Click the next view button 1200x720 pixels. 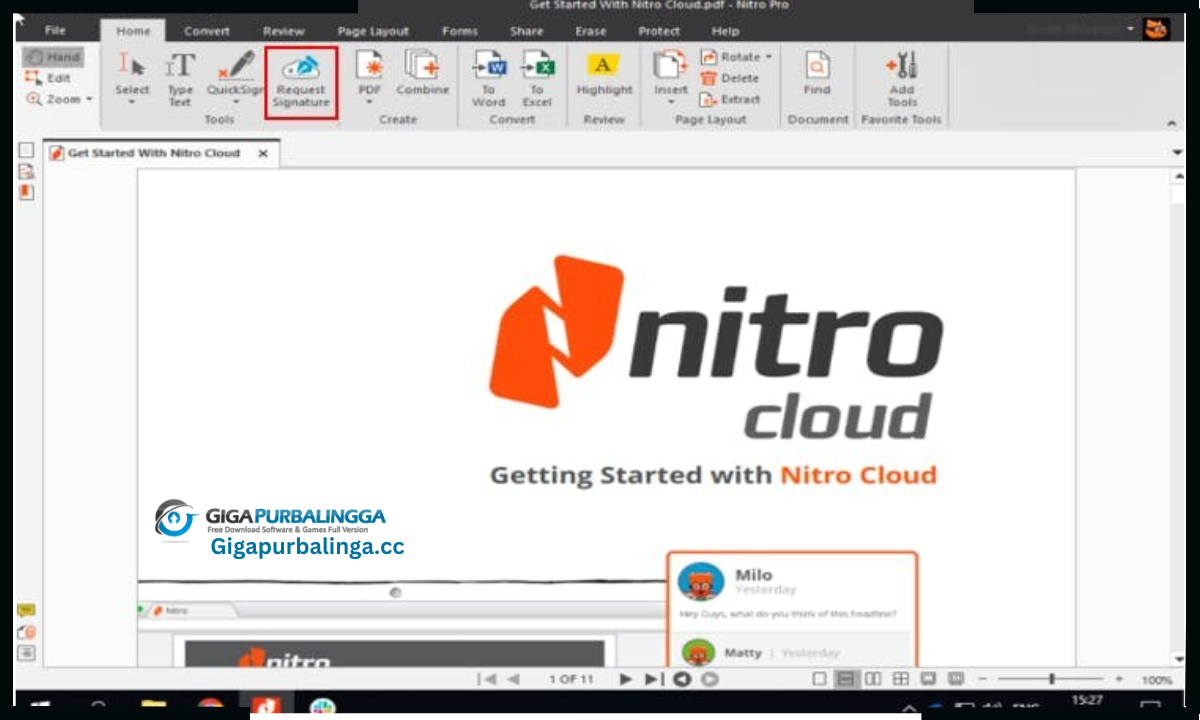709,679
